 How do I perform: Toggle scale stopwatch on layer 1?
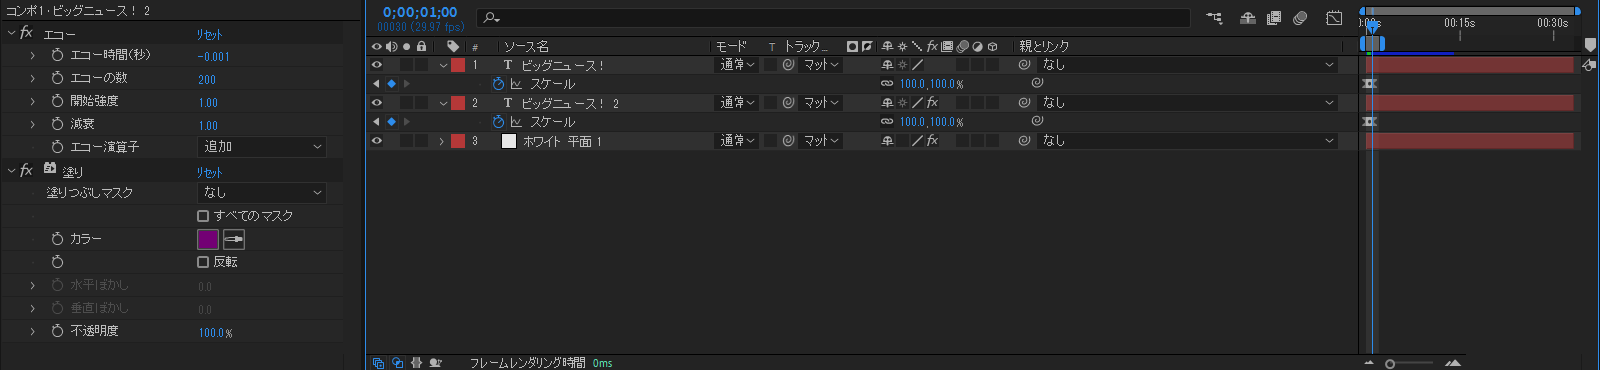tap(499, 84)
